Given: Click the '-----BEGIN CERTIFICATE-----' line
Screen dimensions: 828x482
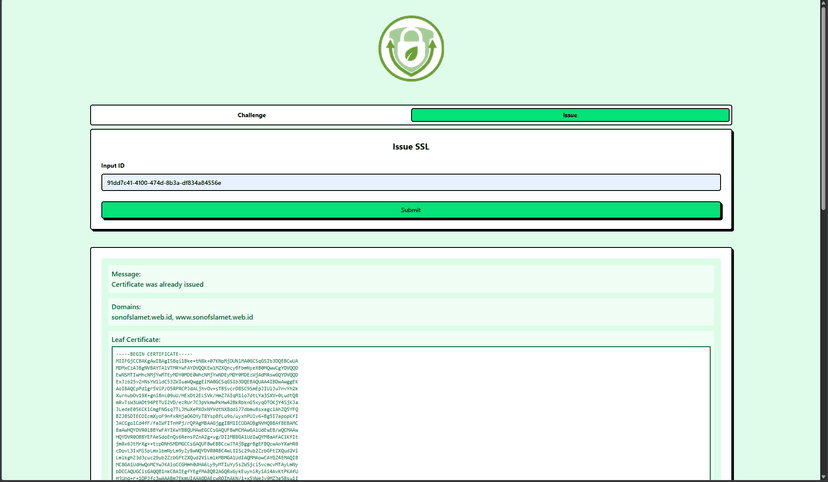Looking at the screenshot, I should pos(154,354).
